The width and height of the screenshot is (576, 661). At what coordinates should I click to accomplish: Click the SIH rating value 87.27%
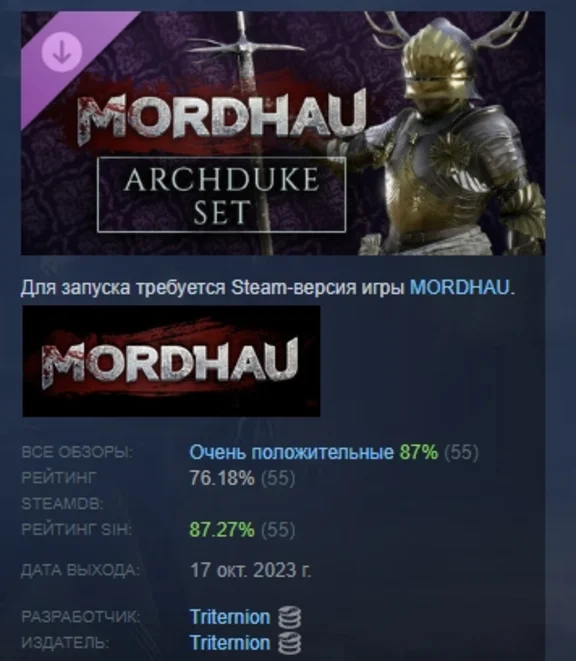[222, 529]
